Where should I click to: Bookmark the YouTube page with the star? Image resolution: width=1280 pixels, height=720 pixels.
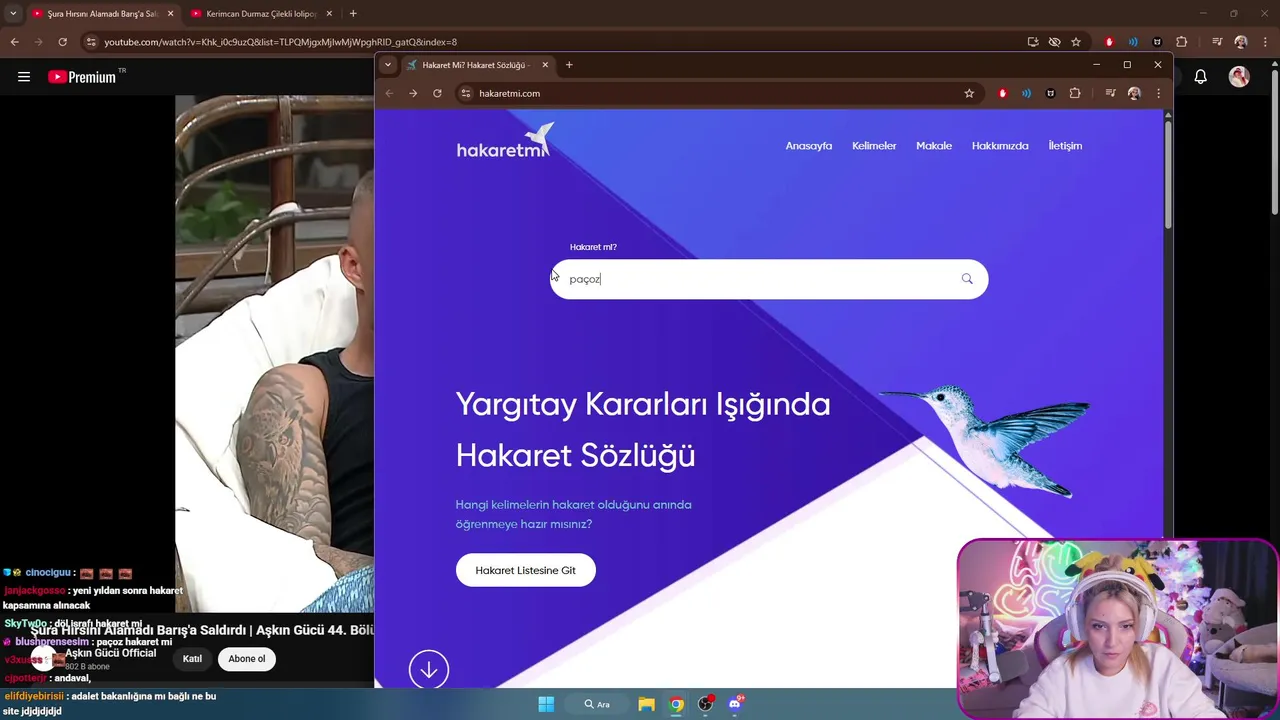coord(1076,42)
